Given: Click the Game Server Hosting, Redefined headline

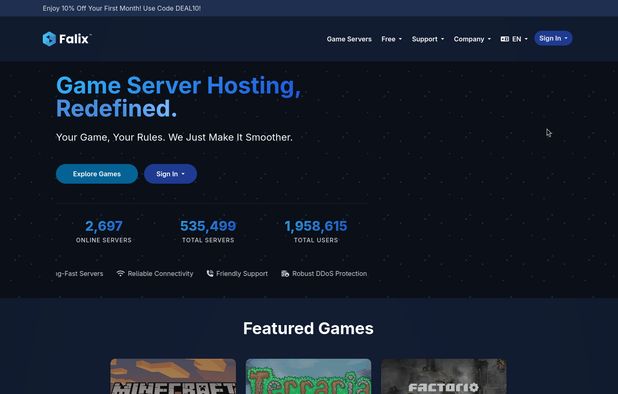Looking at the screenshot, I should click(178, 97).
